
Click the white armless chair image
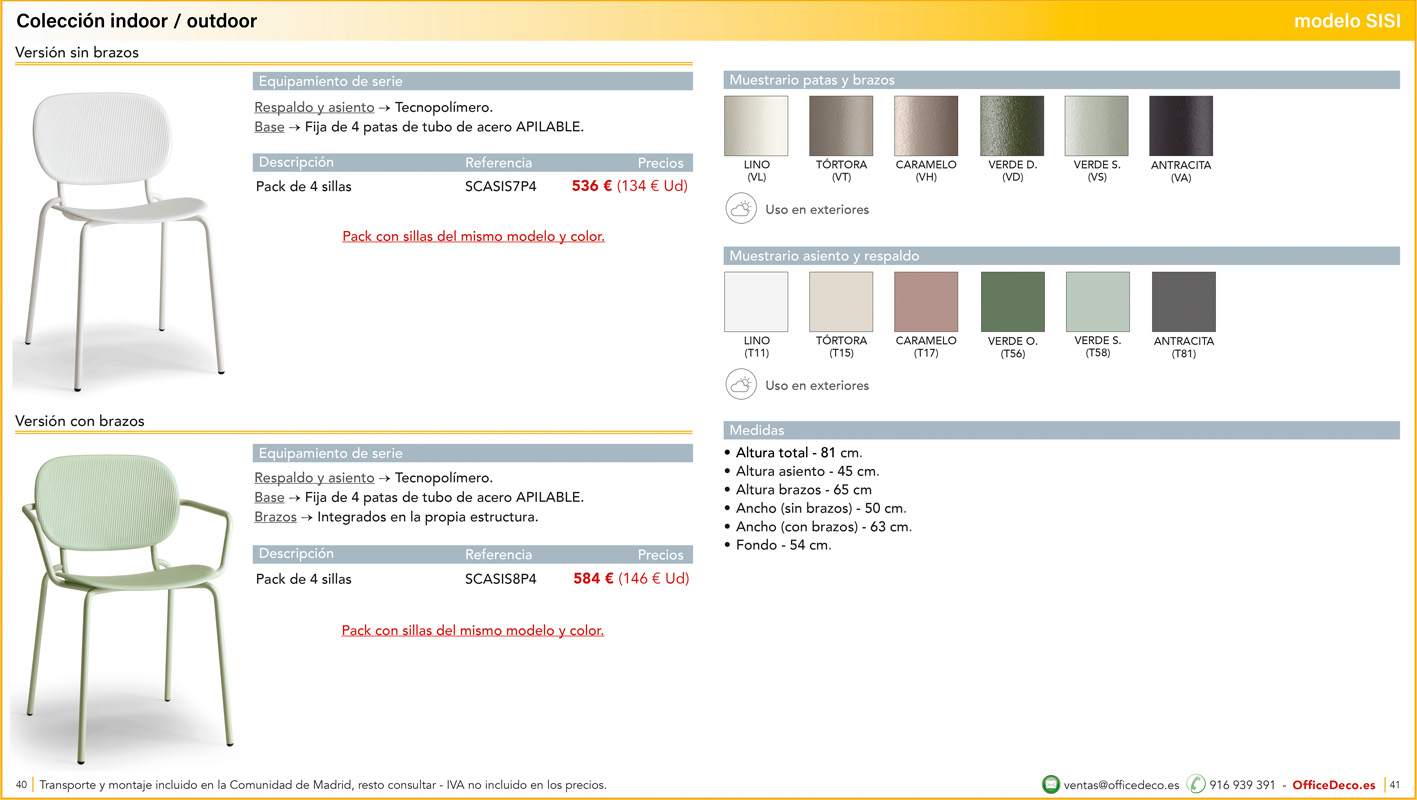coord(118,238)
